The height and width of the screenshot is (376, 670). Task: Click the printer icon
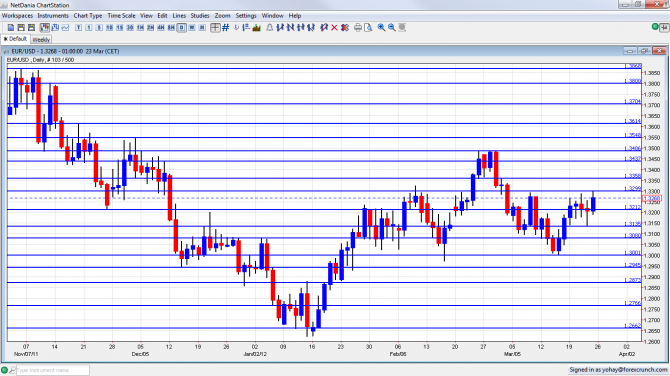pos(358,27)
